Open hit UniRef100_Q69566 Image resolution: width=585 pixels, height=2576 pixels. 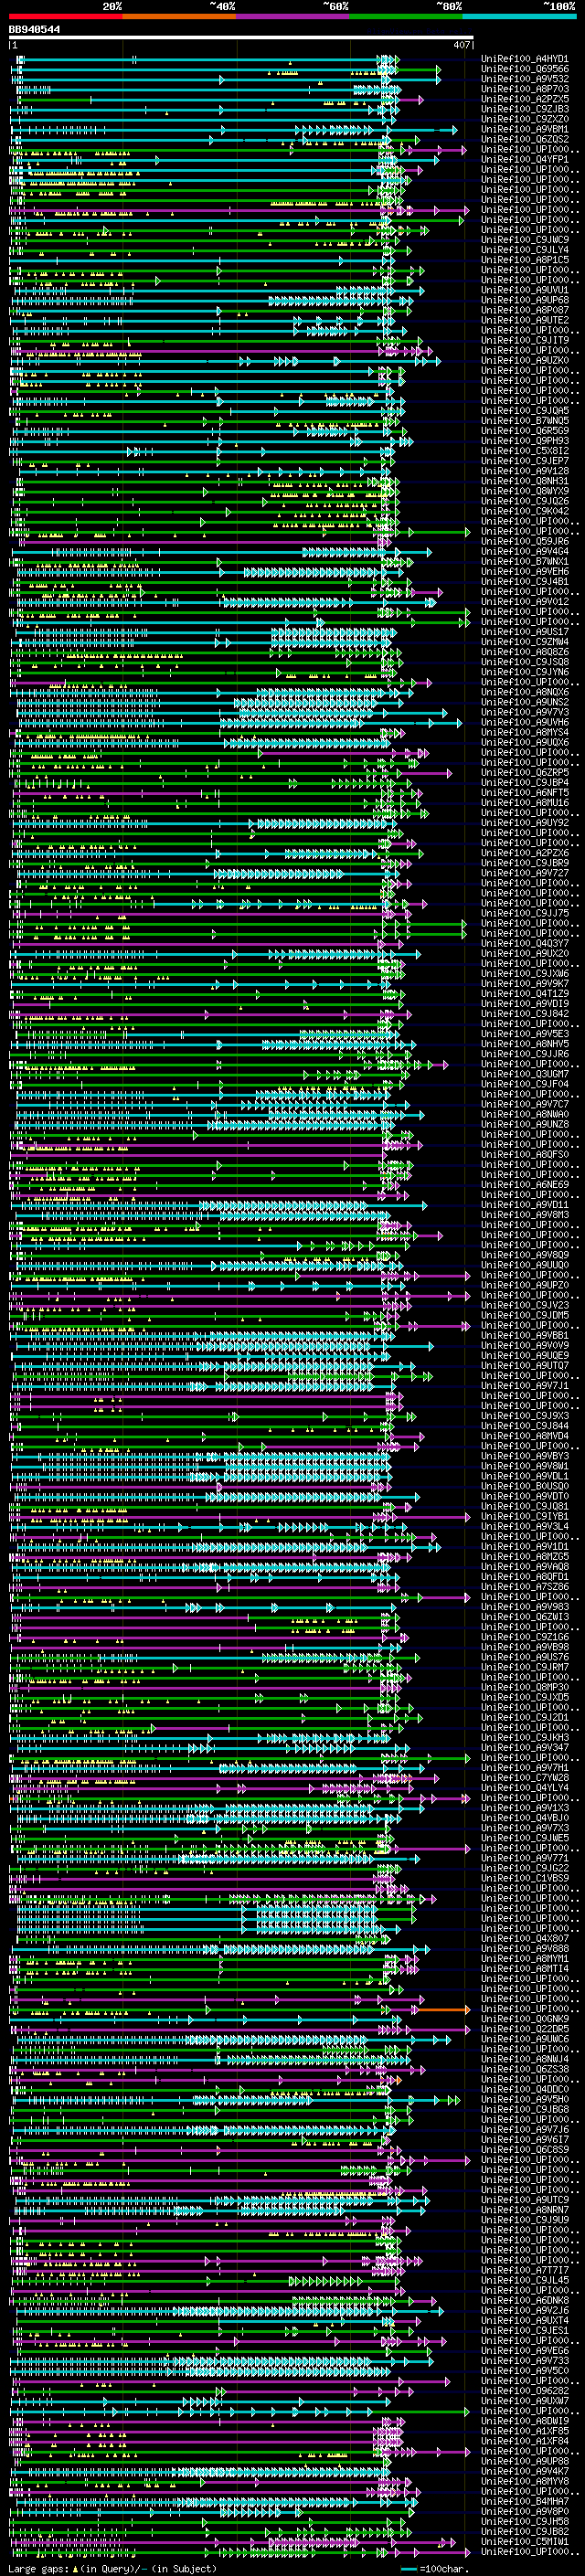click(524, 69)
